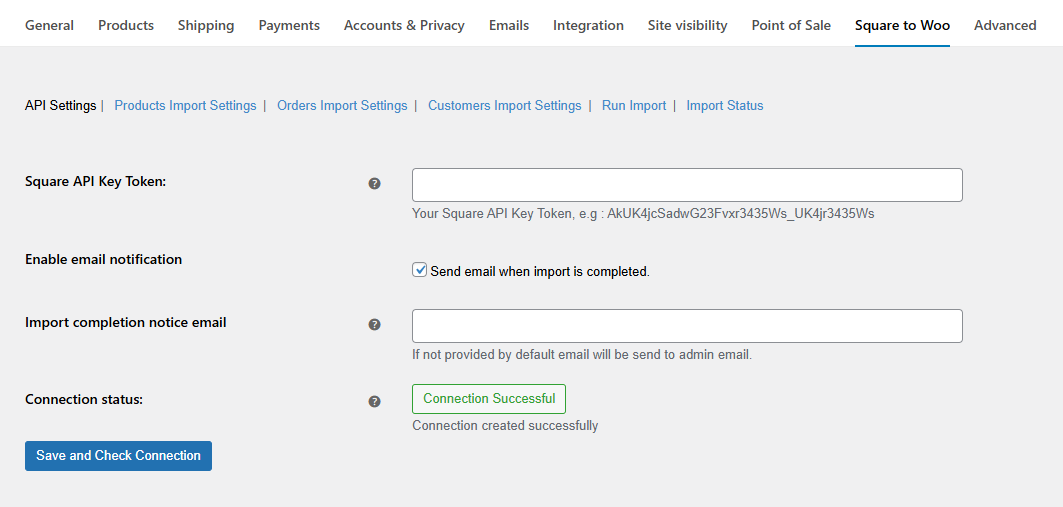Select the Payments tab
The width and height of the screenshot is (1063, 507).
pos(289,25)
